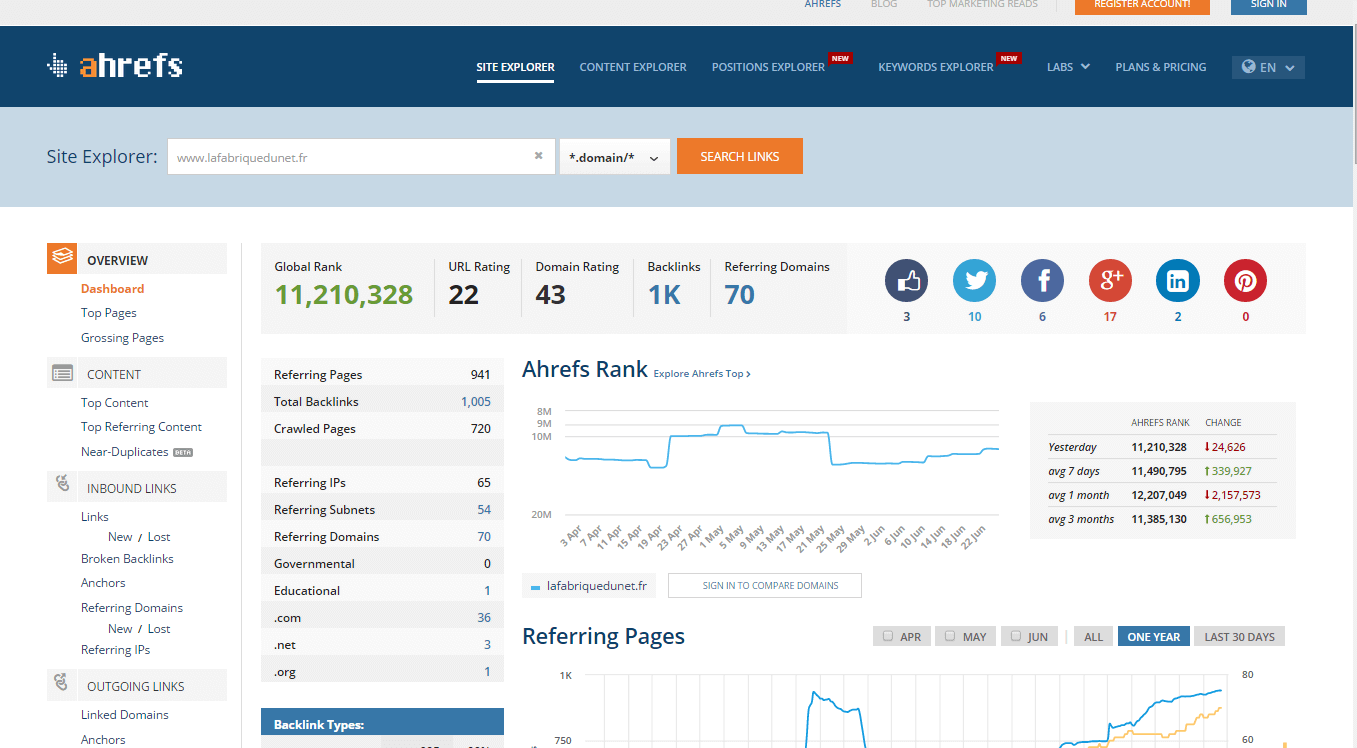The width and height of the screenshot is (1357, 748).
Task: Click the Google Plus icon
Action: pos(1110,281)
